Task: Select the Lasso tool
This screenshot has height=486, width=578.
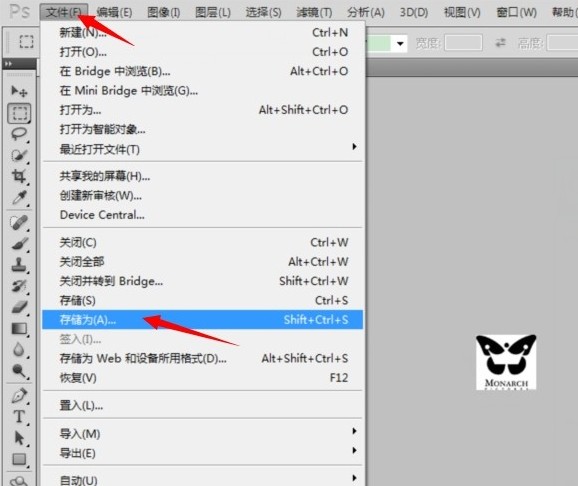Action: (19, 134)
